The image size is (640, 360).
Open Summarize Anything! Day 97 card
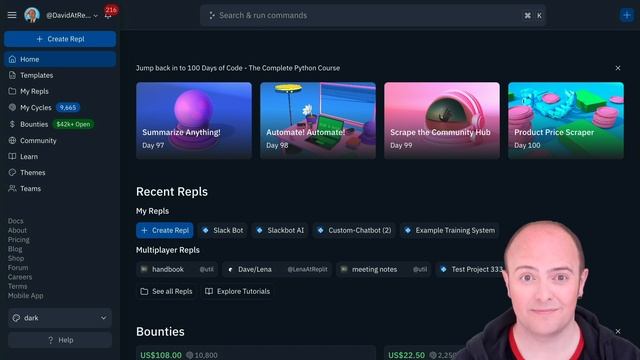pos(194,120)
